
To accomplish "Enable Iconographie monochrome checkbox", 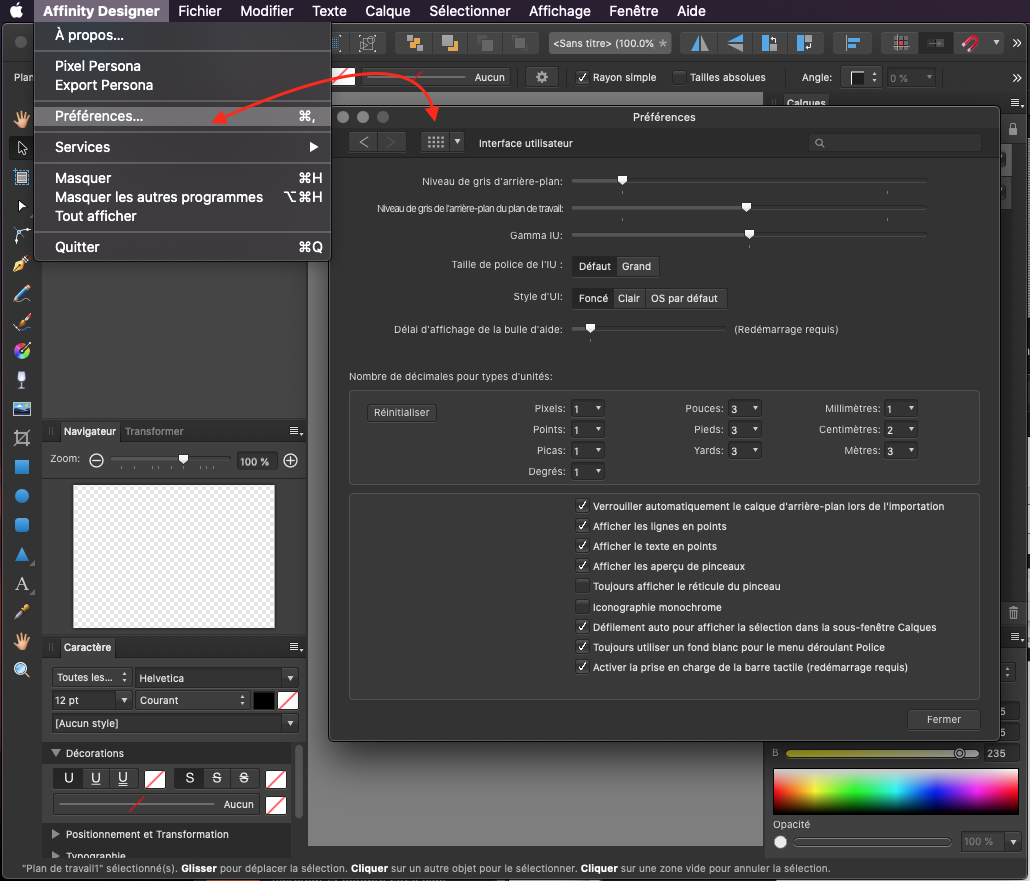I will (x=582, y=606).
